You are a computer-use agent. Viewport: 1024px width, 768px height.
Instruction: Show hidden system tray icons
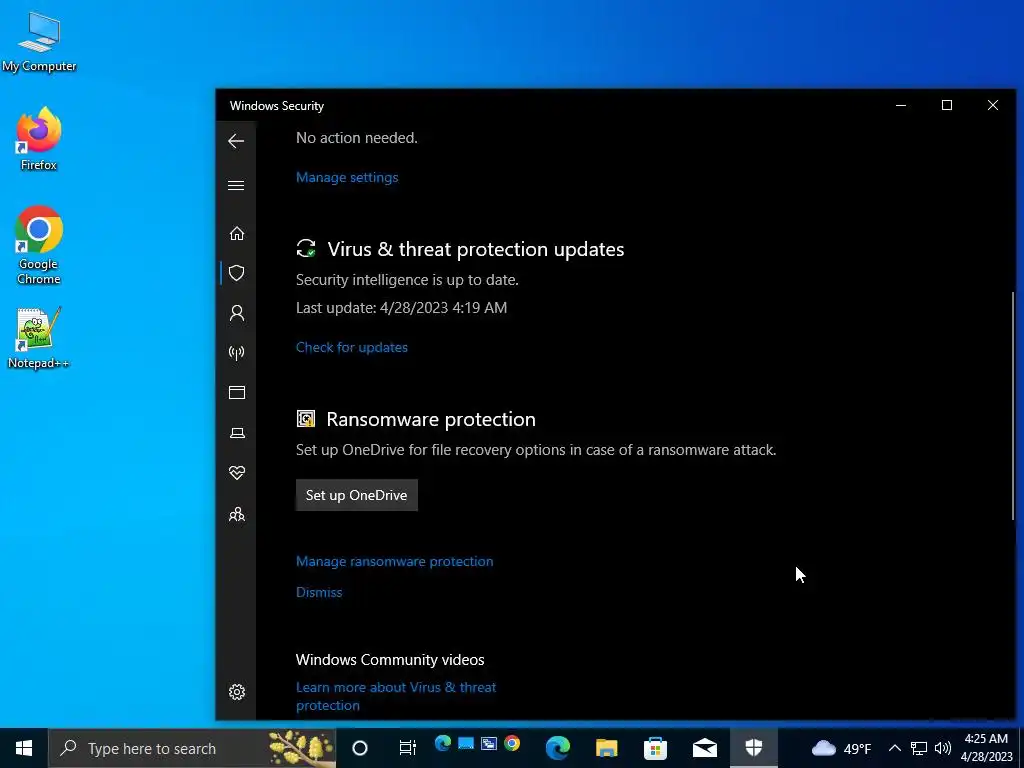(x=895, y=748)
